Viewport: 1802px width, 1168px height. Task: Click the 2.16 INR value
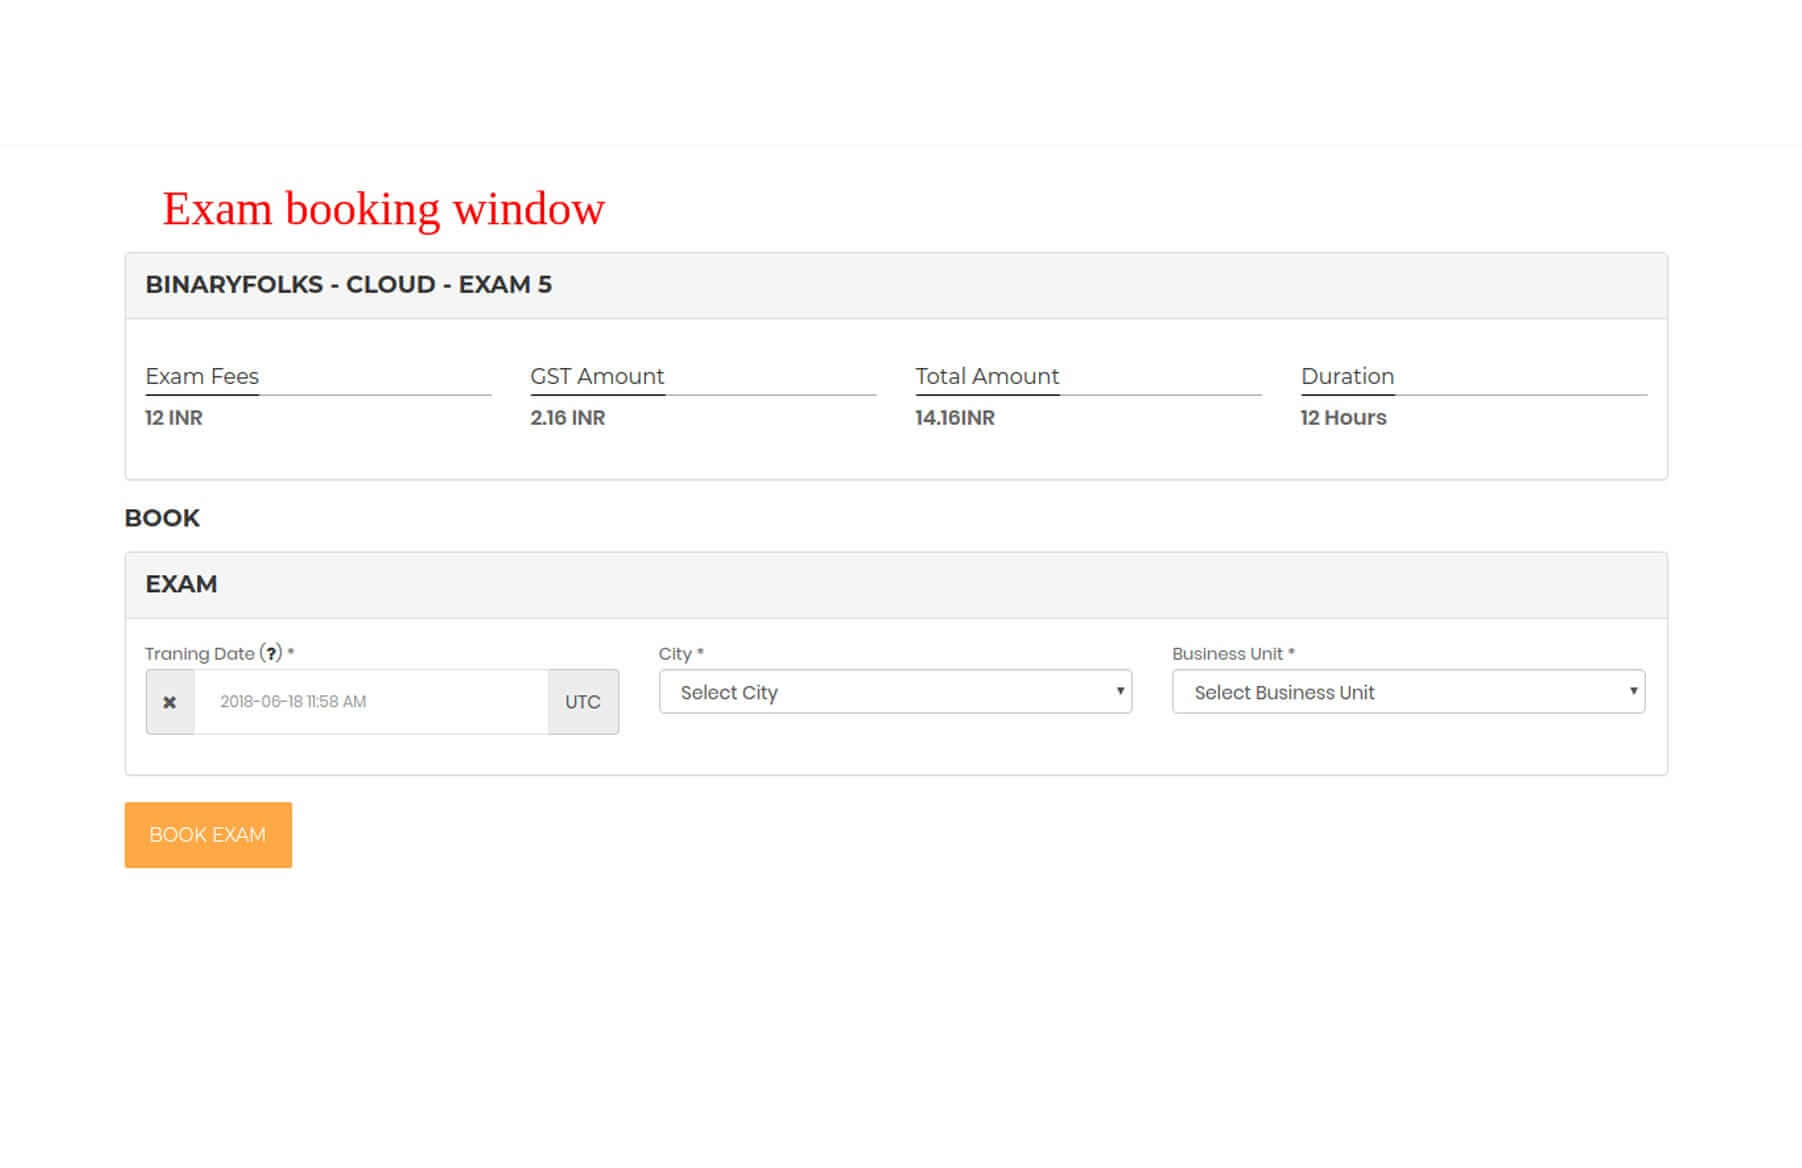568,418
